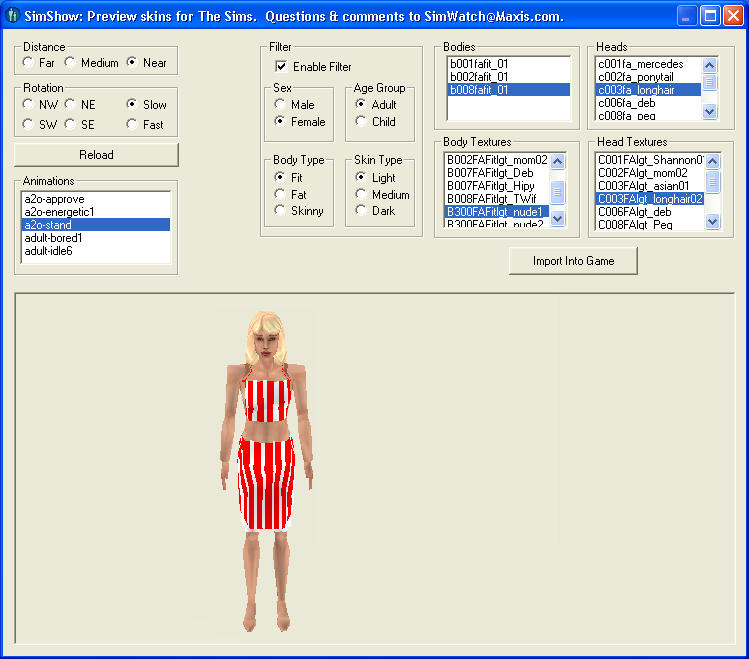Click the Import Into Game button
The width and height of the screenshot is (749, 659).
click(x=573, y=261)
